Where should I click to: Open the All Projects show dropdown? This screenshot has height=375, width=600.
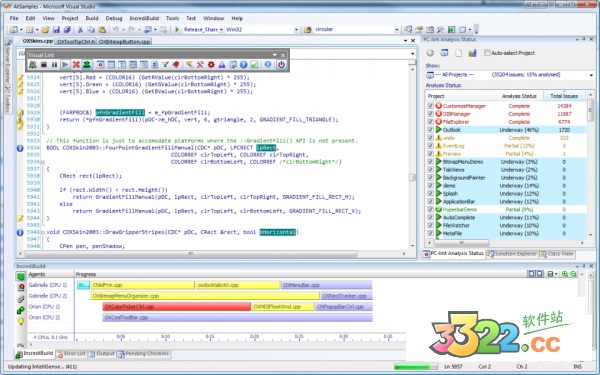pos(591,75)
